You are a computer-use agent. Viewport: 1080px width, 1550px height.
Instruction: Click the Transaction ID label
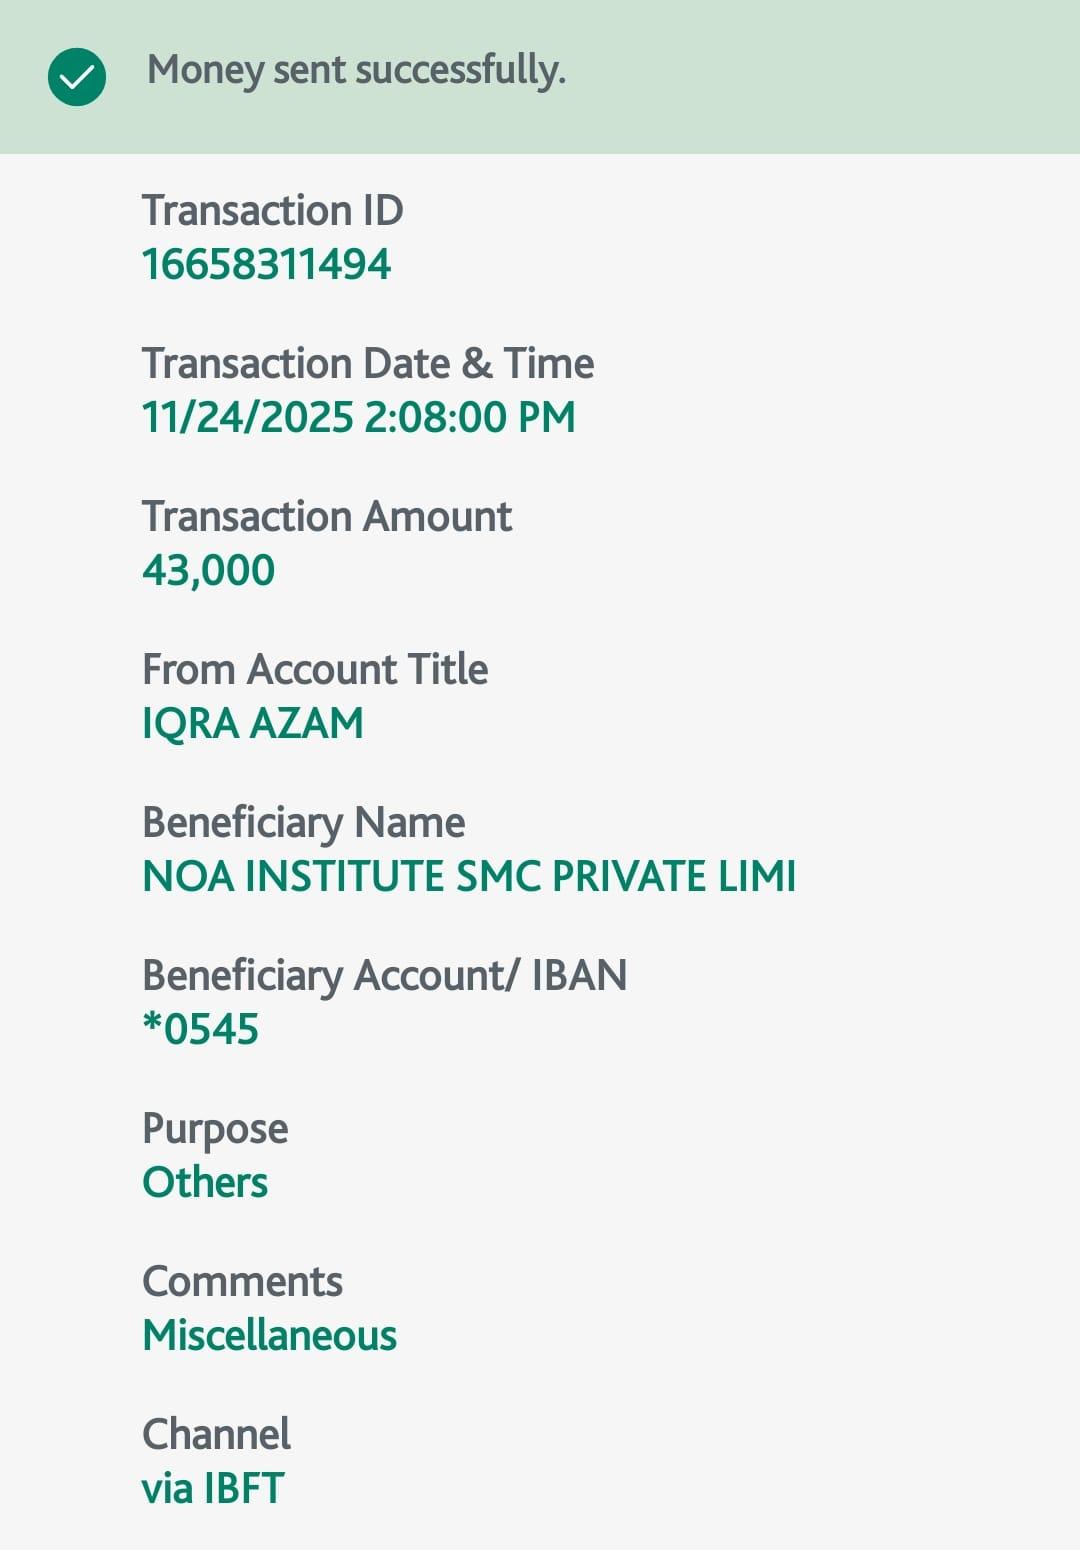[272, 211]
